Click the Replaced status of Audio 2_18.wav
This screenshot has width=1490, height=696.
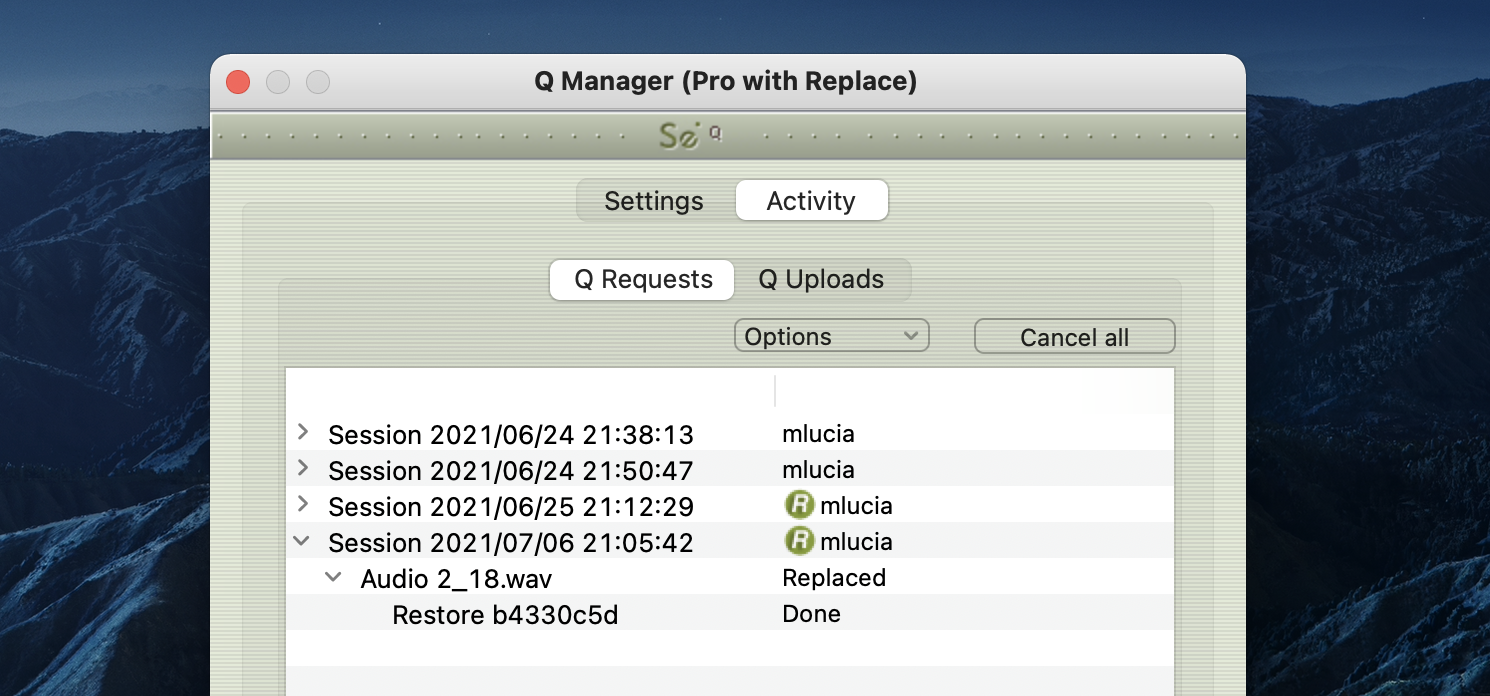[834, 578]
